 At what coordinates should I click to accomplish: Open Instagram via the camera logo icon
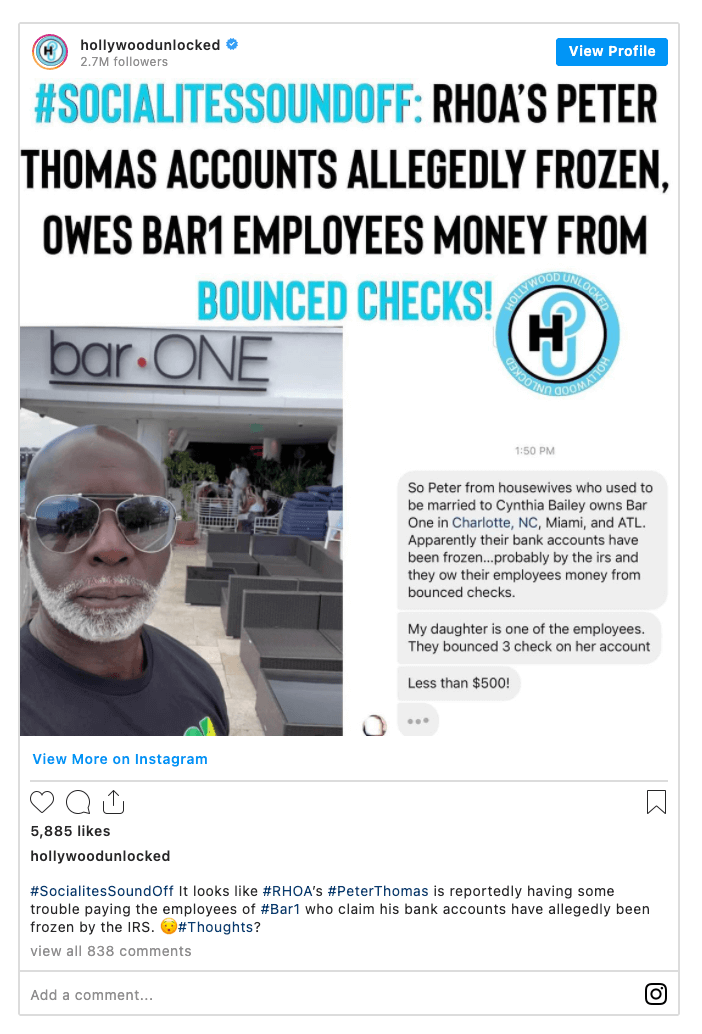pyautogui.click(x=655, y=993)
